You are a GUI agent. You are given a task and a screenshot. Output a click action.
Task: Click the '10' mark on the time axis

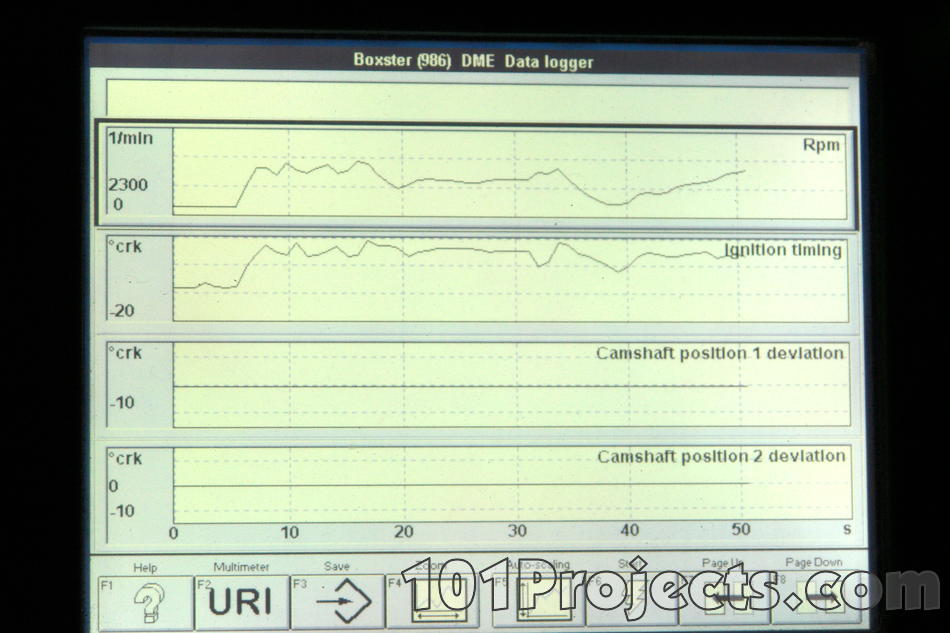(290, 532)
